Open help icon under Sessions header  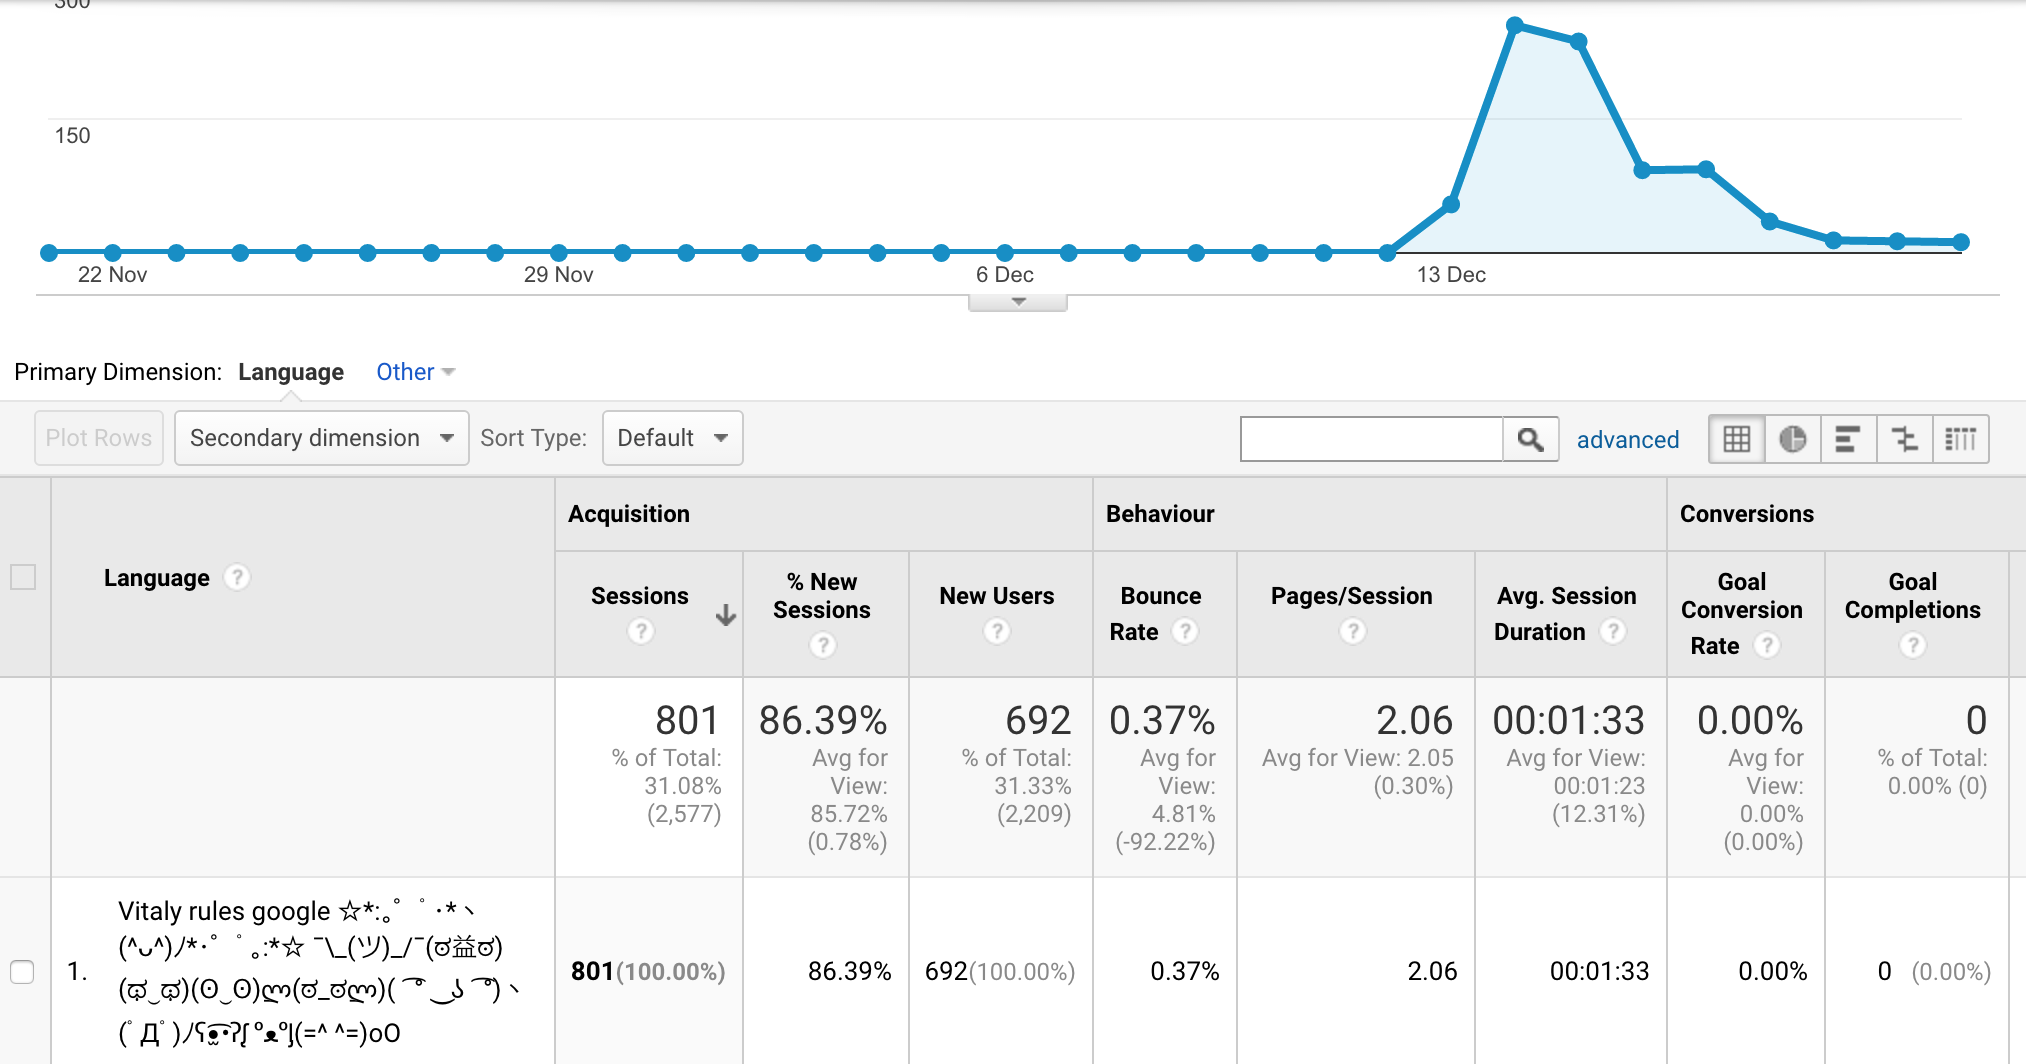click(641, 631)
